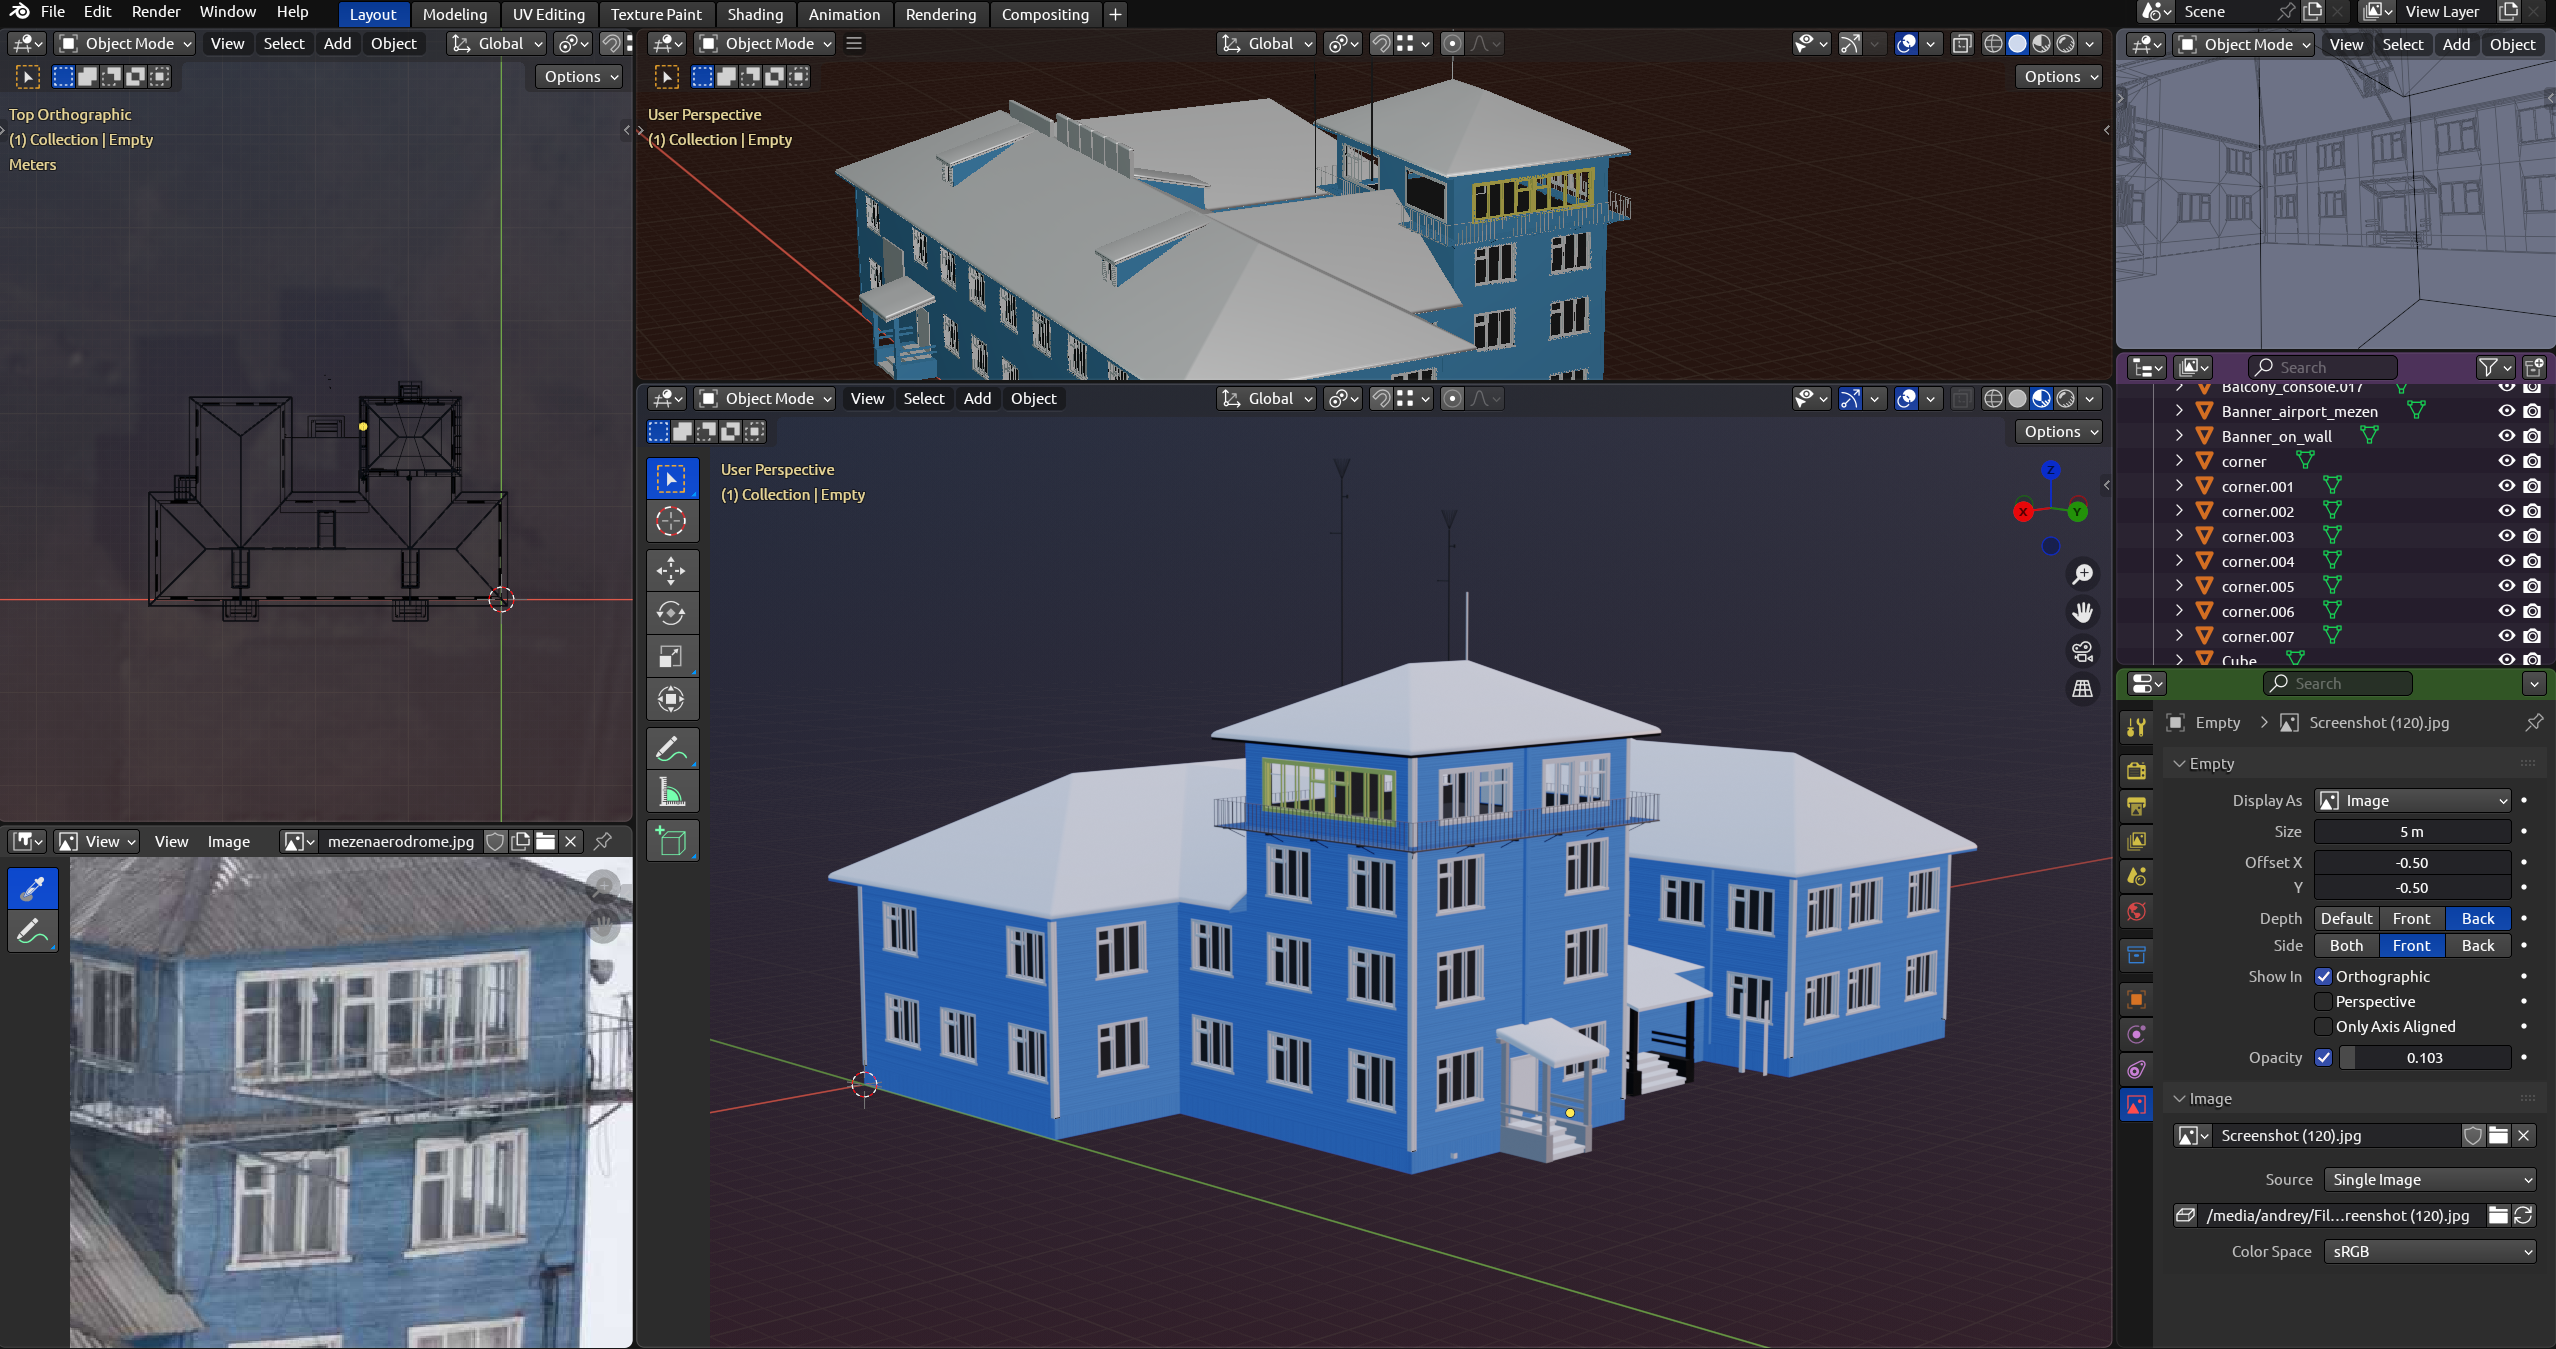The width and height of the screenshot is (2556, 1349).
Task: Switch to orthographic/perspective grid view button
Action: coord(2082,689)
